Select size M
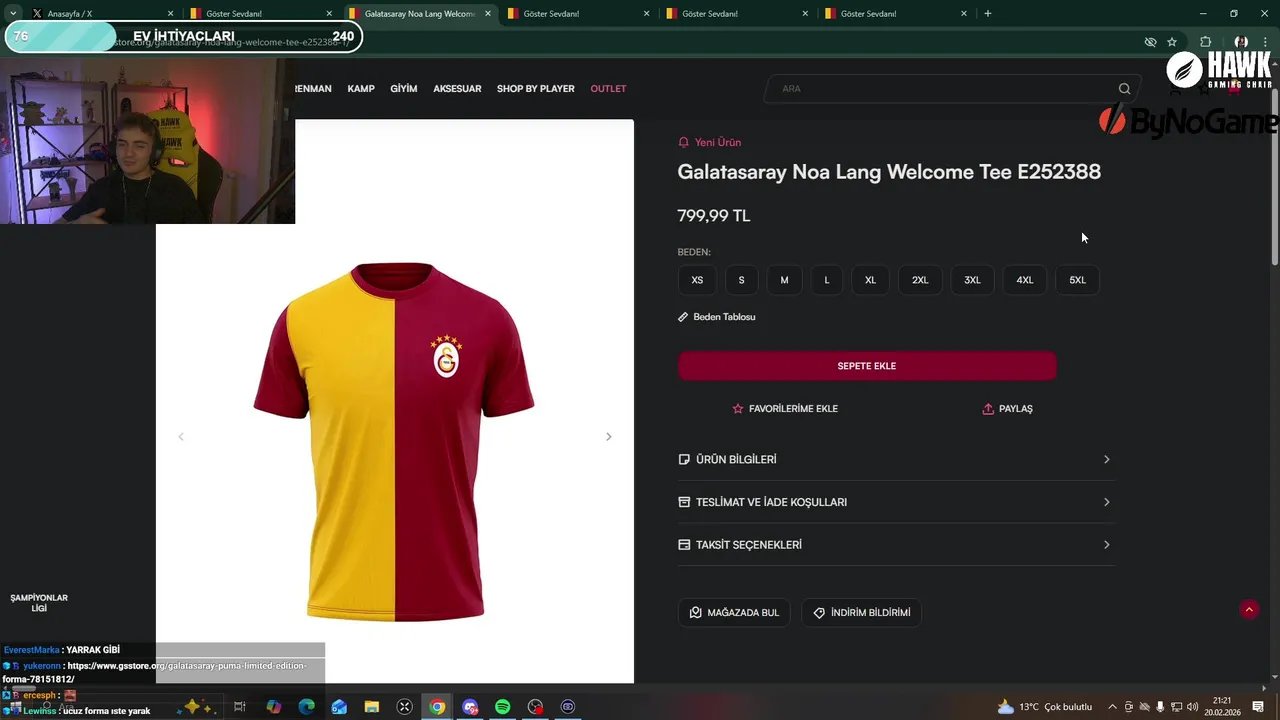This screenshot has width=1280, height=720. tap(784, 280)
